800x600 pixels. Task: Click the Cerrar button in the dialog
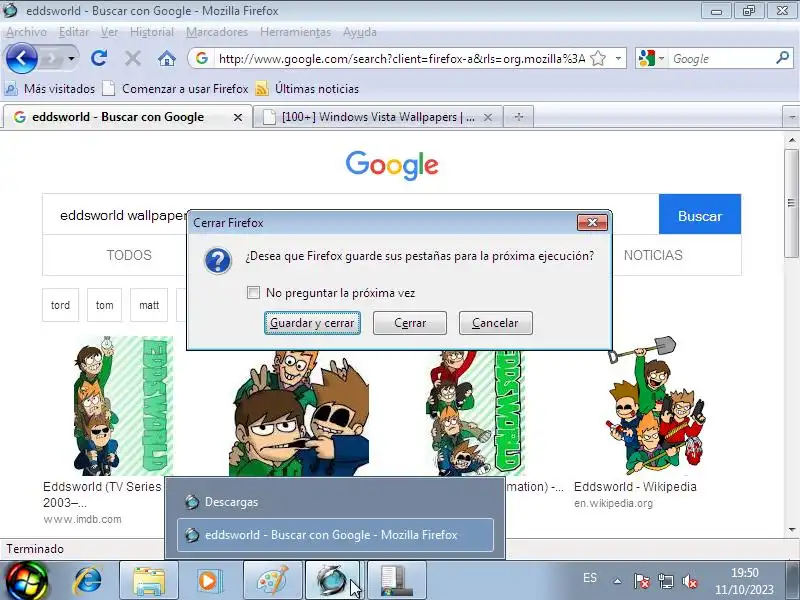click(410, 323)
